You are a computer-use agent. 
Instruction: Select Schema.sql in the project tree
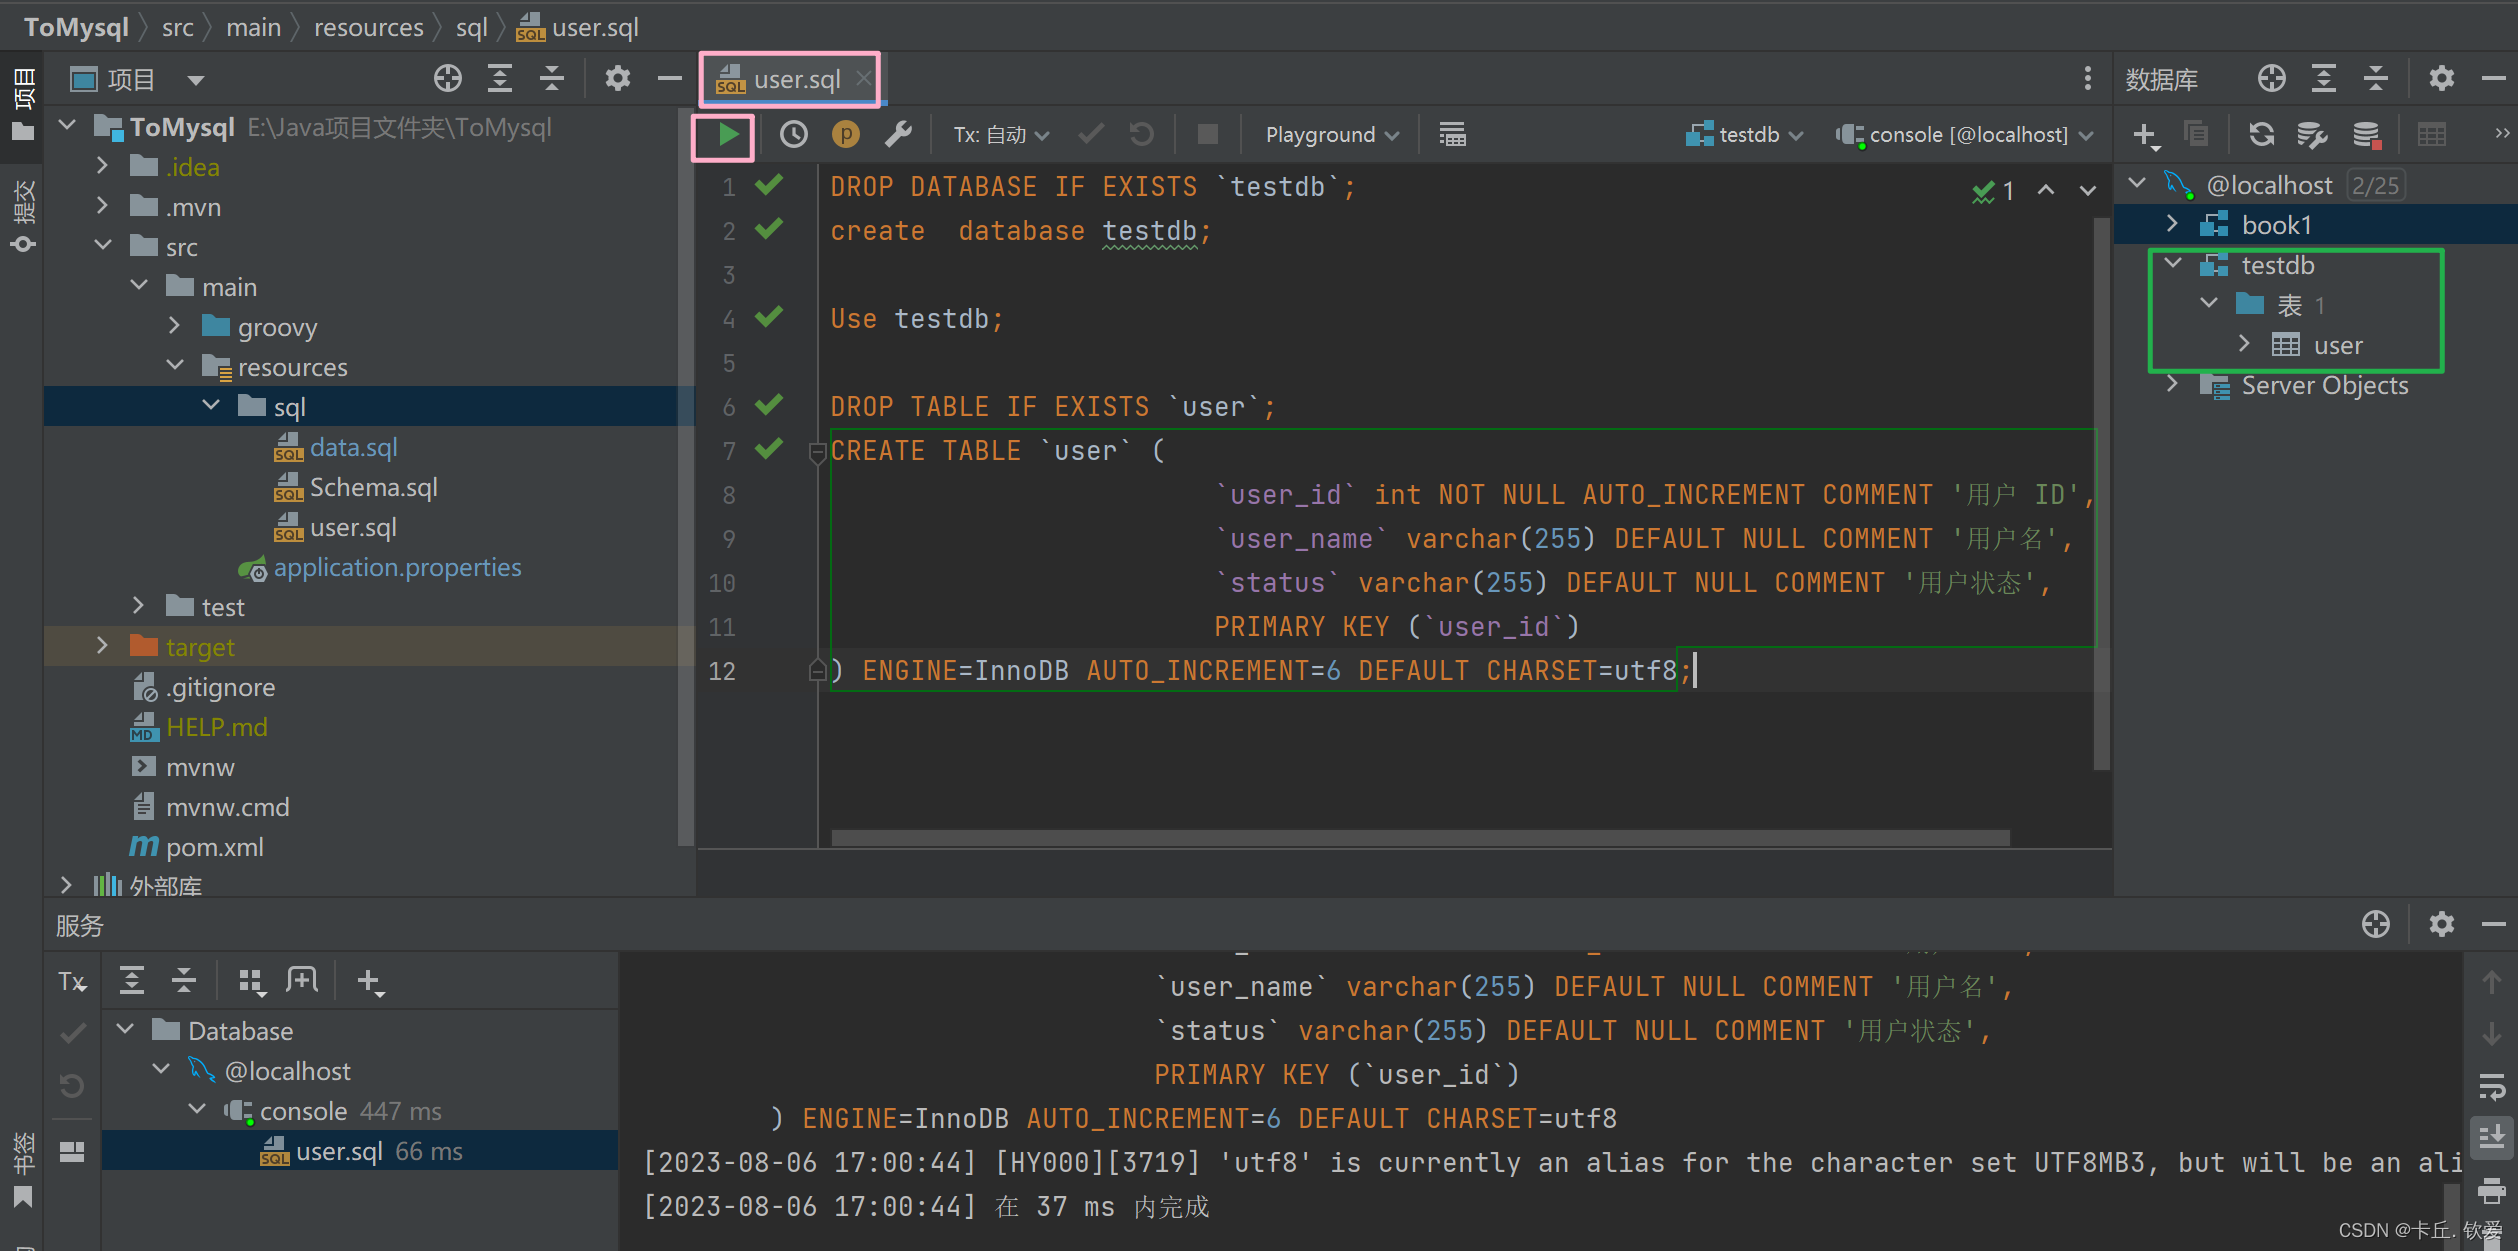(x=373, y=487)
